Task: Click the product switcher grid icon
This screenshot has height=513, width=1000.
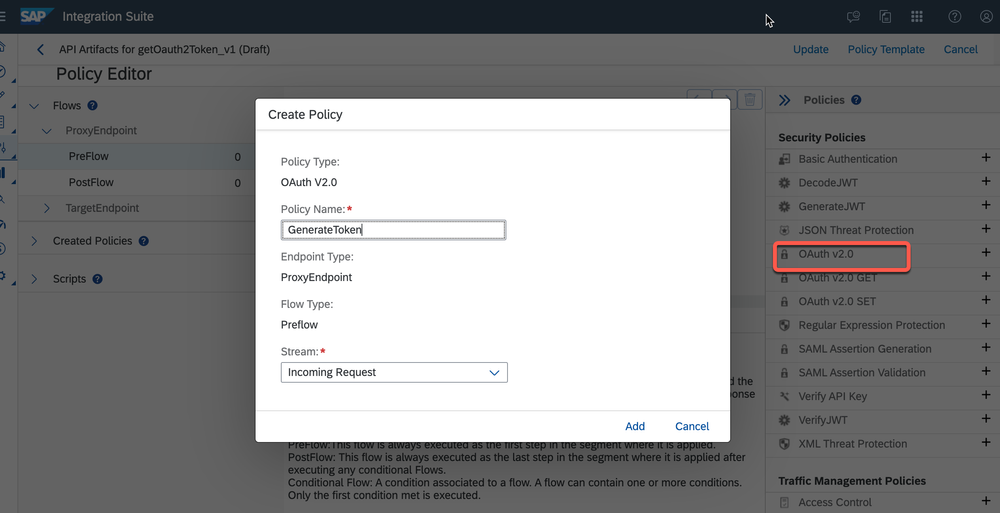Action: point(916,17)
